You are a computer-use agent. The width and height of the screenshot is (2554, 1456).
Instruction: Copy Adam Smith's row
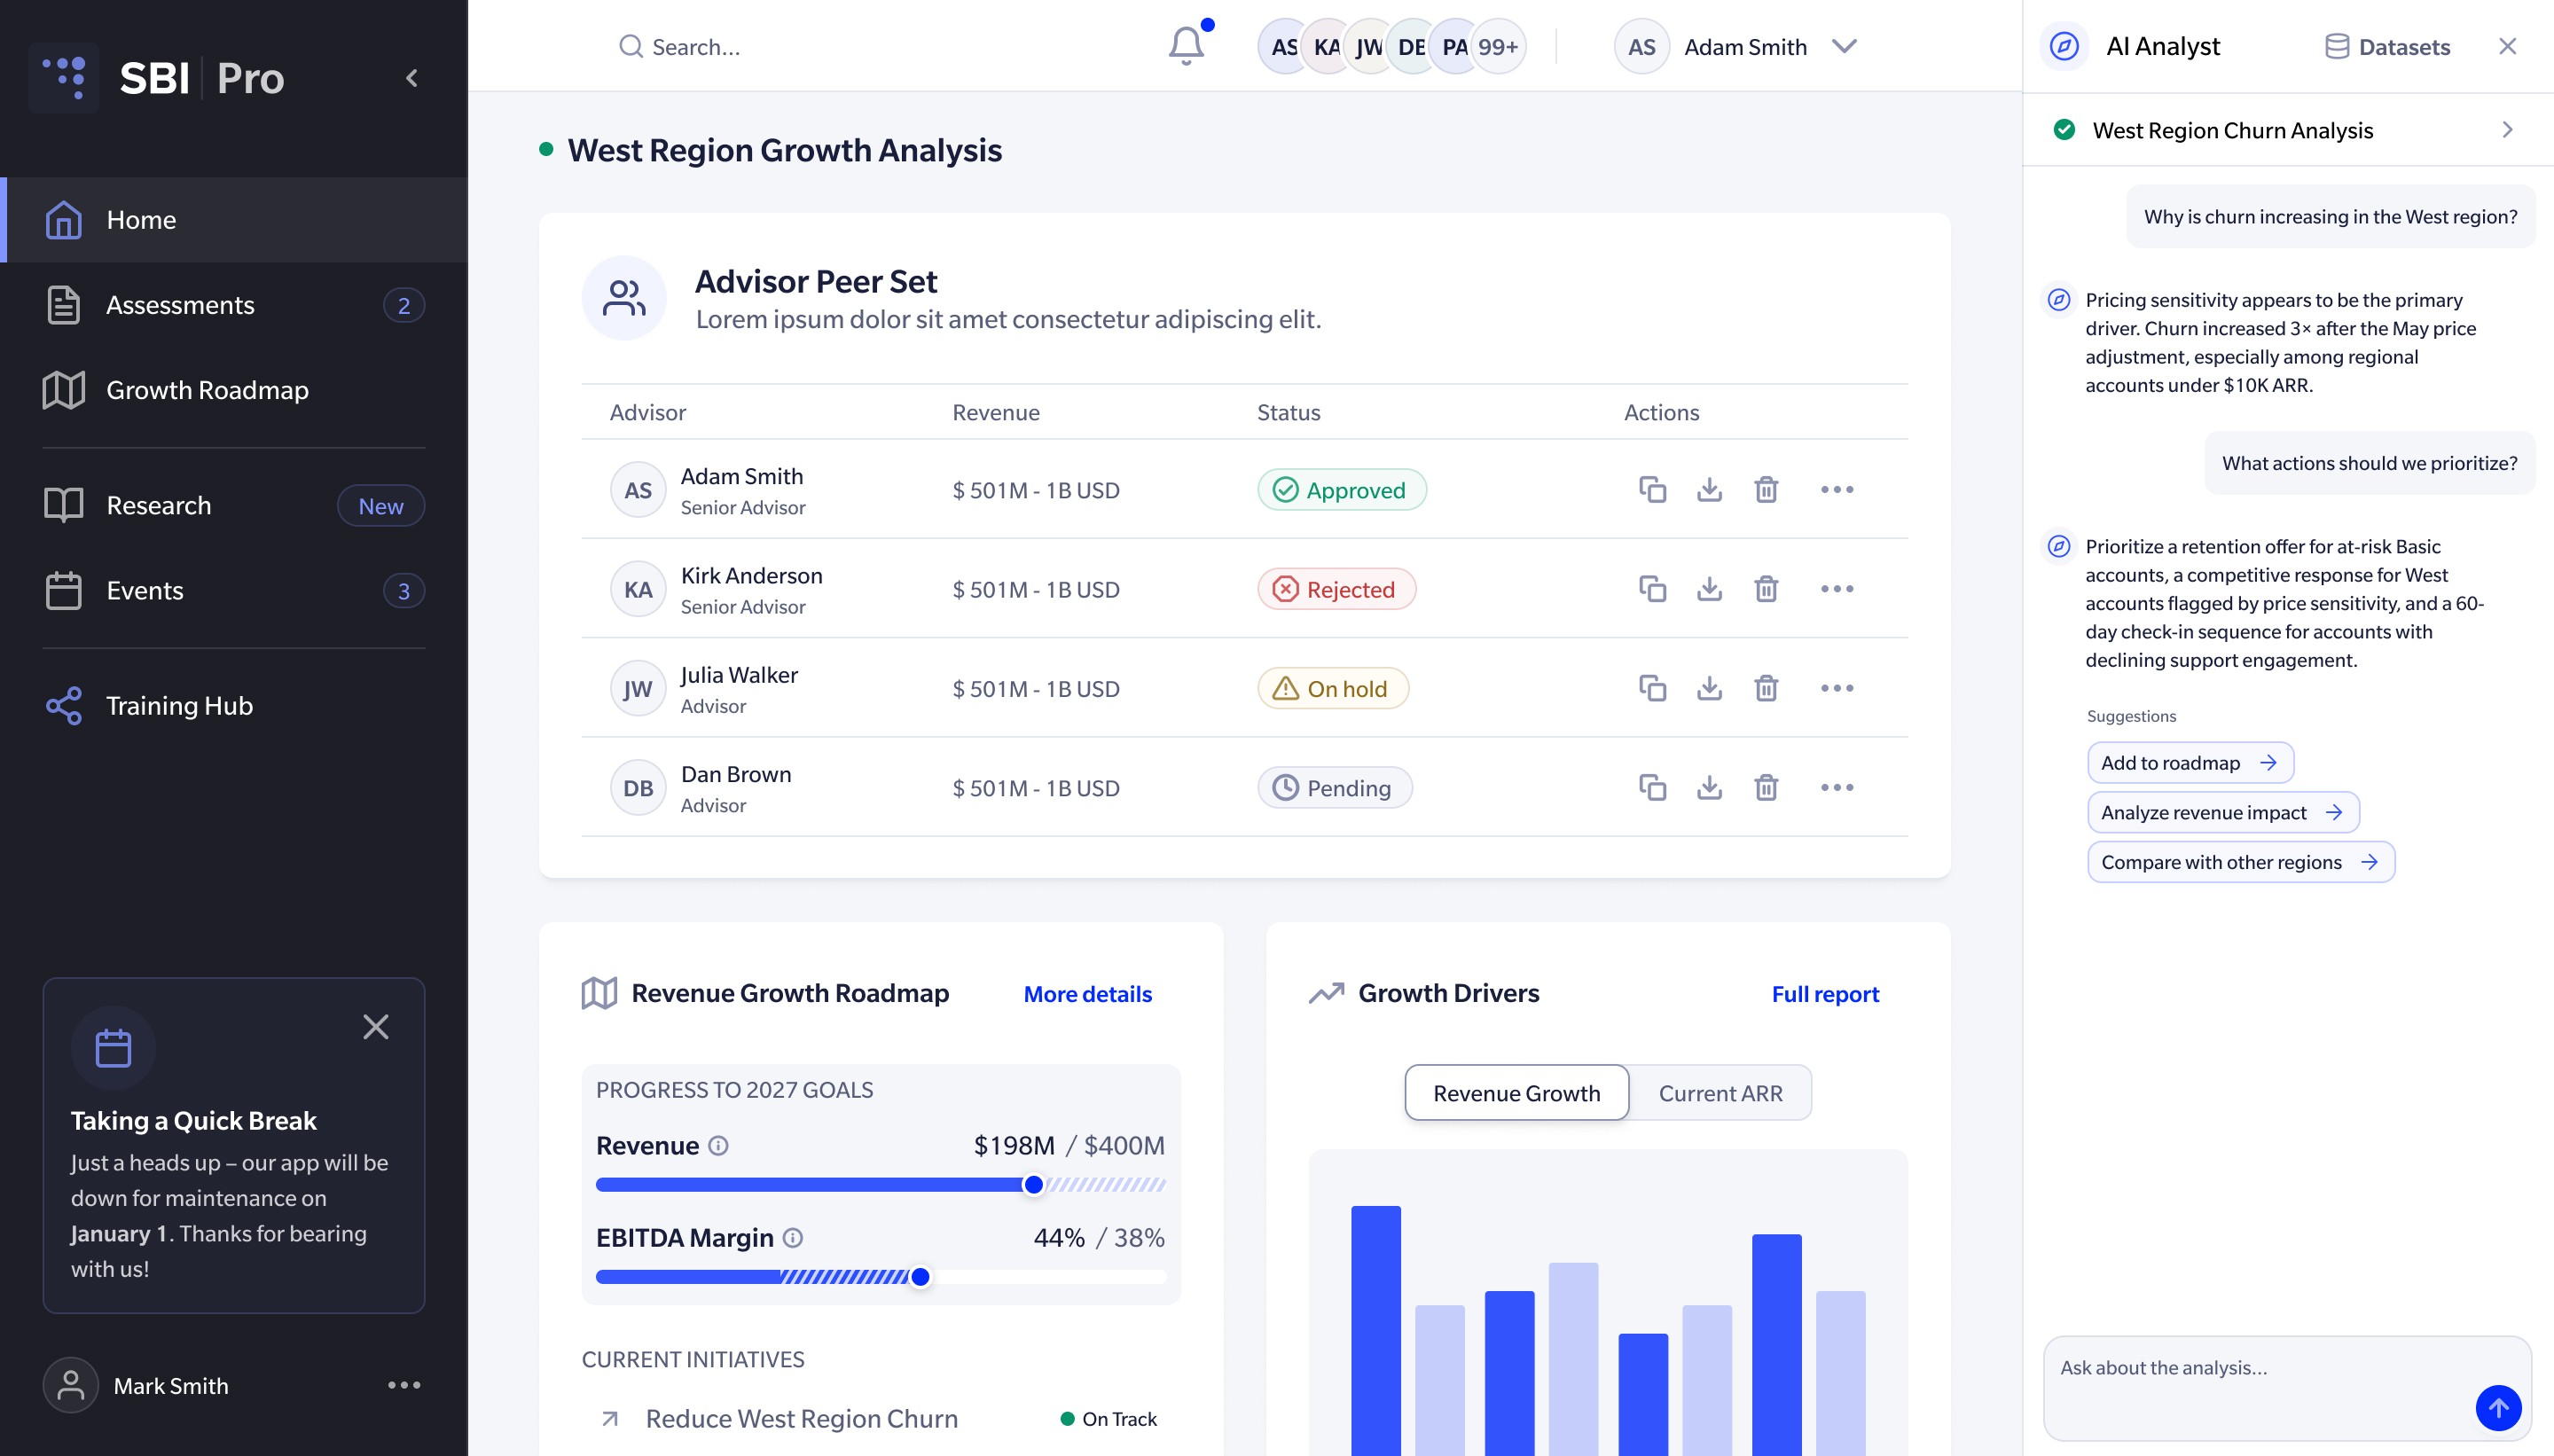(1652, 489)
